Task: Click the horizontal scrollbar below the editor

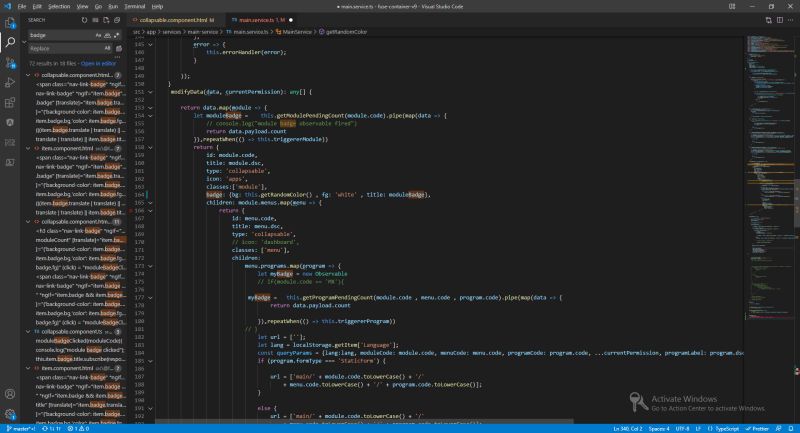Action: click(x=364, y=422)
